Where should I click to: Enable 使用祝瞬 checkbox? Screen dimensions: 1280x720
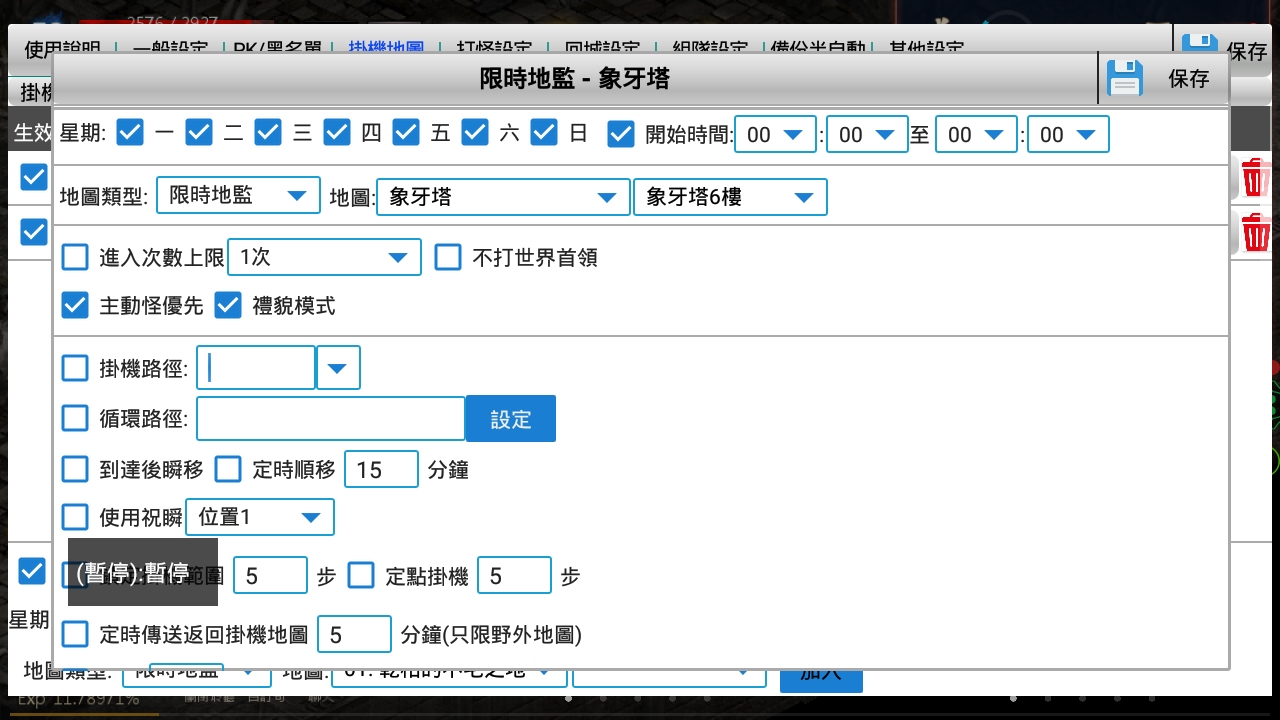pyautogui.click(x=76, y=516)
